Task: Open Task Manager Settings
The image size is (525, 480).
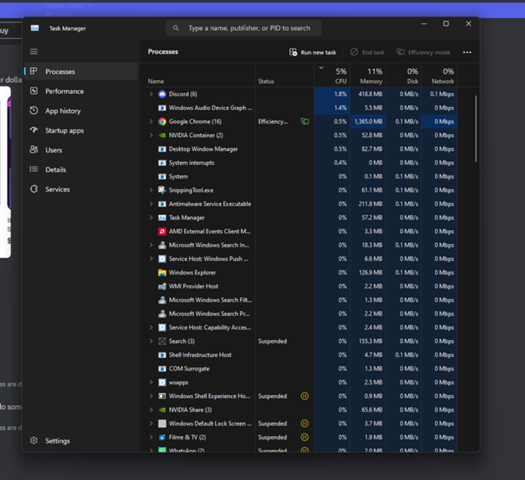Action: pyautogui.click(x=81, y=441)
